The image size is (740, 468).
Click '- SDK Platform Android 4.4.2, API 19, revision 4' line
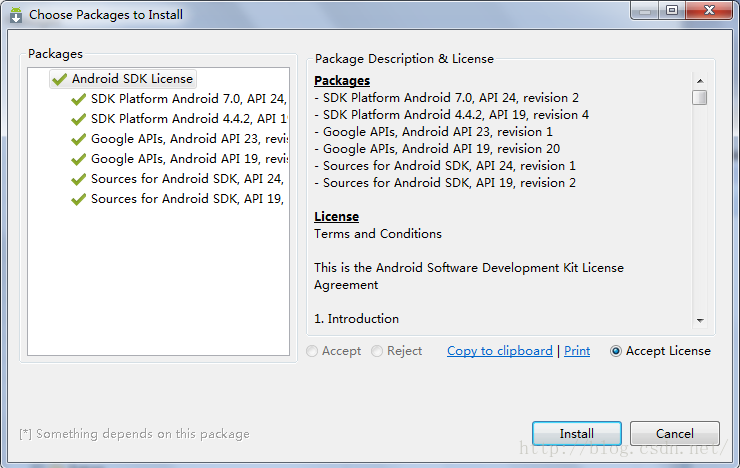[452, 115]
